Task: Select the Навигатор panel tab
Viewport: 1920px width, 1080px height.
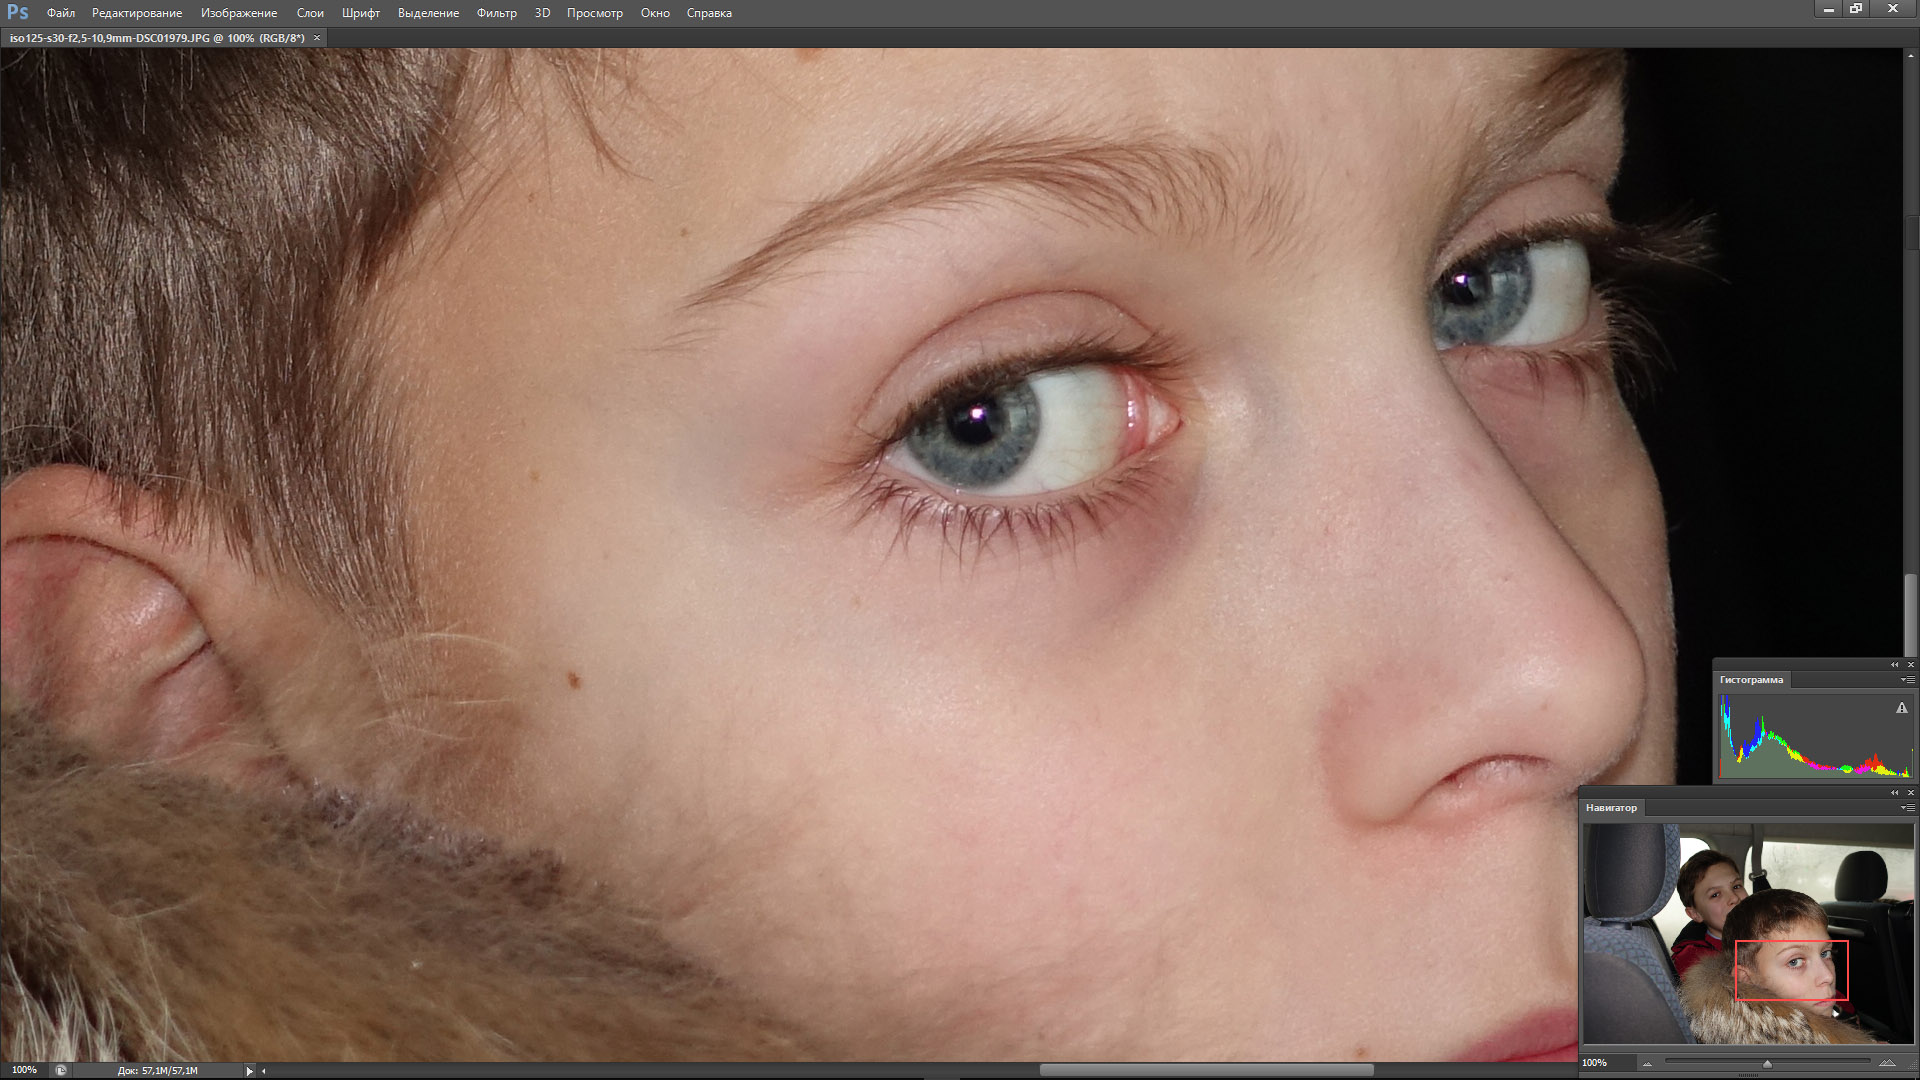Action: coord(1611,808)
